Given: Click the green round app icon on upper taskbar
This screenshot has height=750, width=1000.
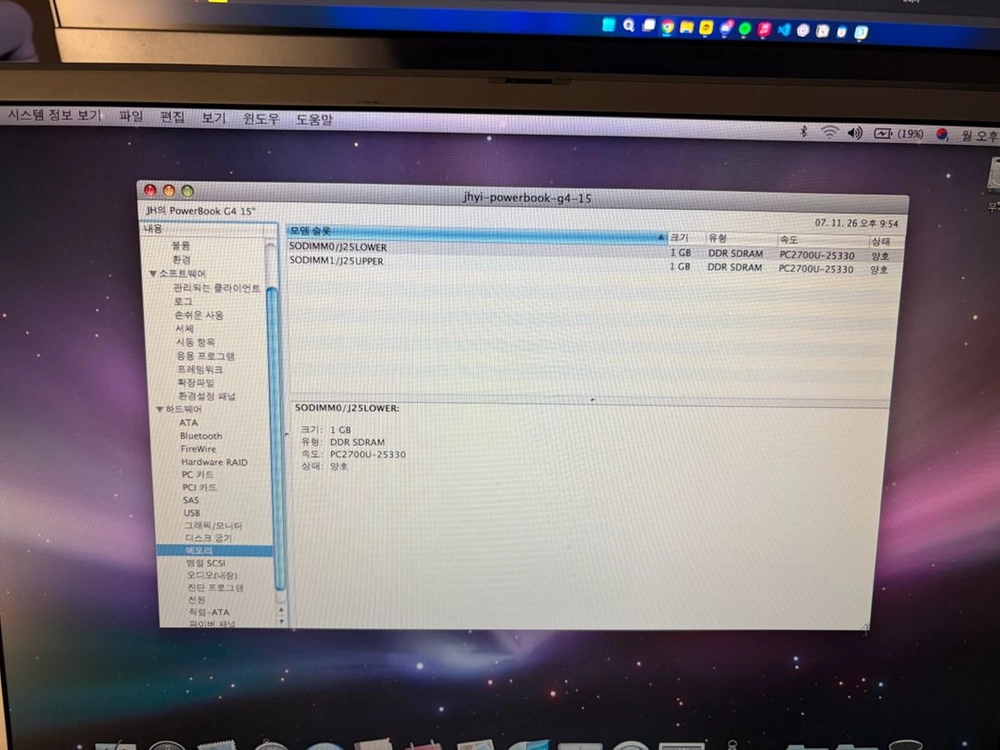Looking at the screenshot, I should [744, 29].
